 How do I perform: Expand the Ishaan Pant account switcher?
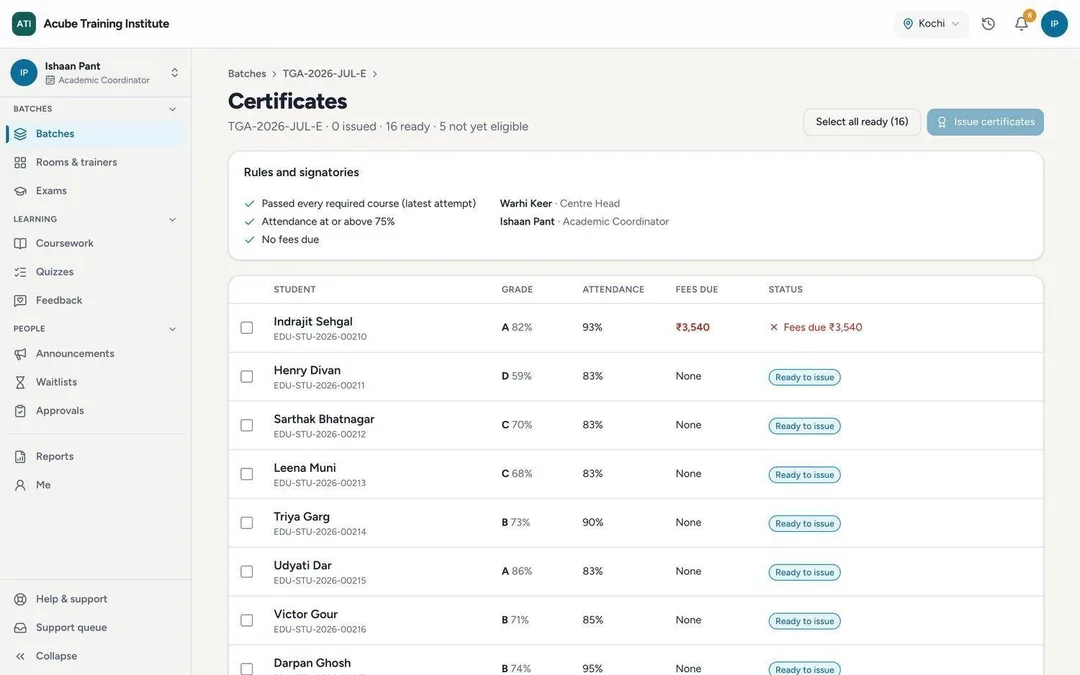point(175,72)
